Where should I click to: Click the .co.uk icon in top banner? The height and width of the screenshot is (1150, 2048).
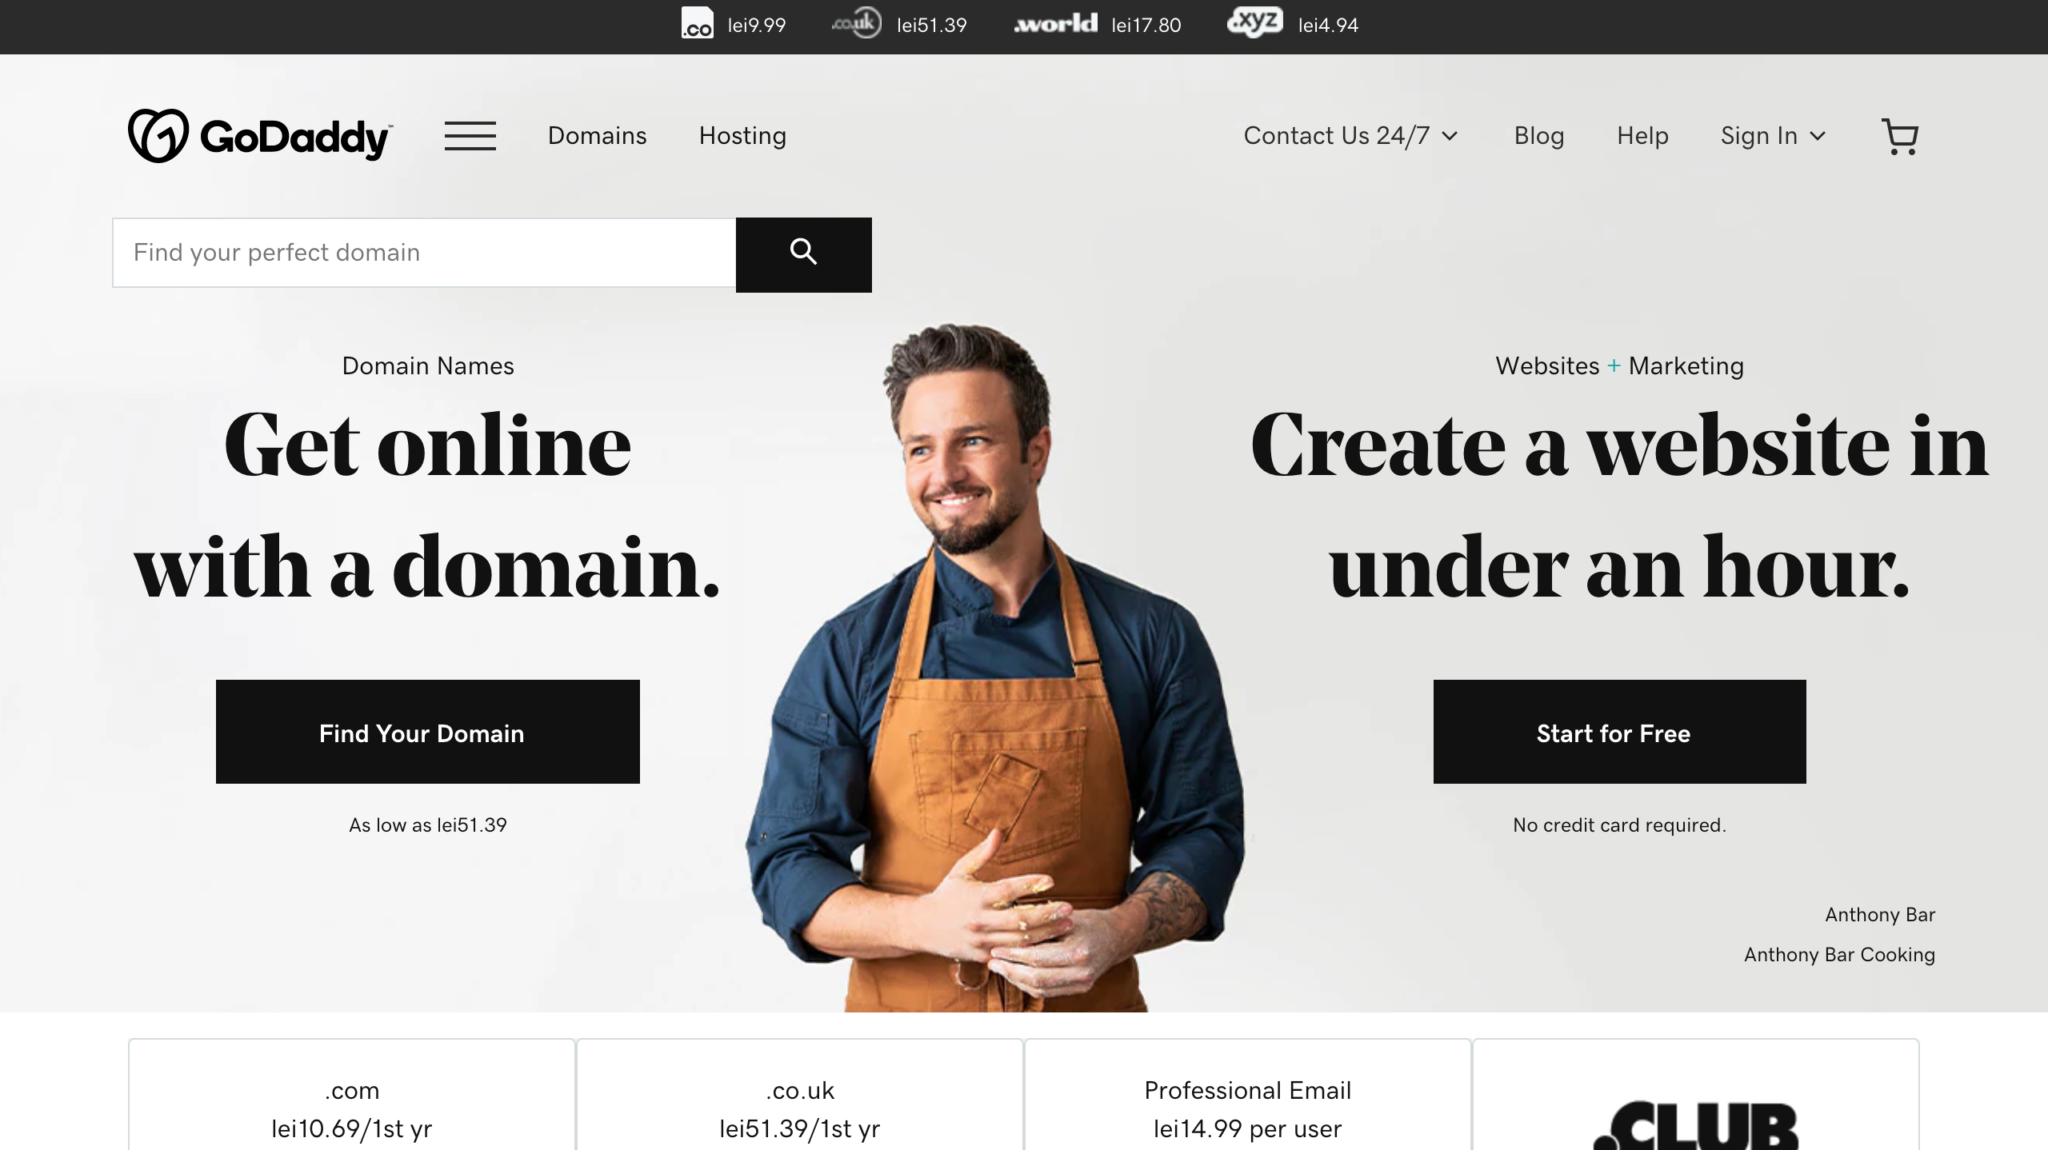pos(857,22)
